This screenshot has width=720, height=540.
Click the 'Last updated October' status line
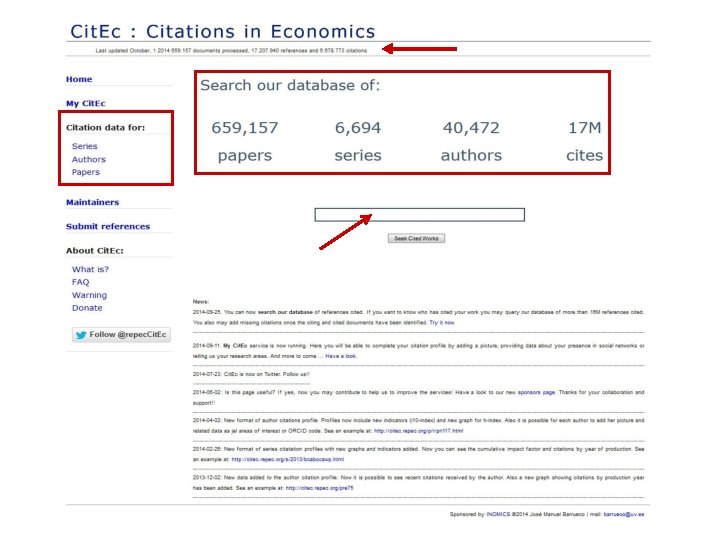coord(231,51)
